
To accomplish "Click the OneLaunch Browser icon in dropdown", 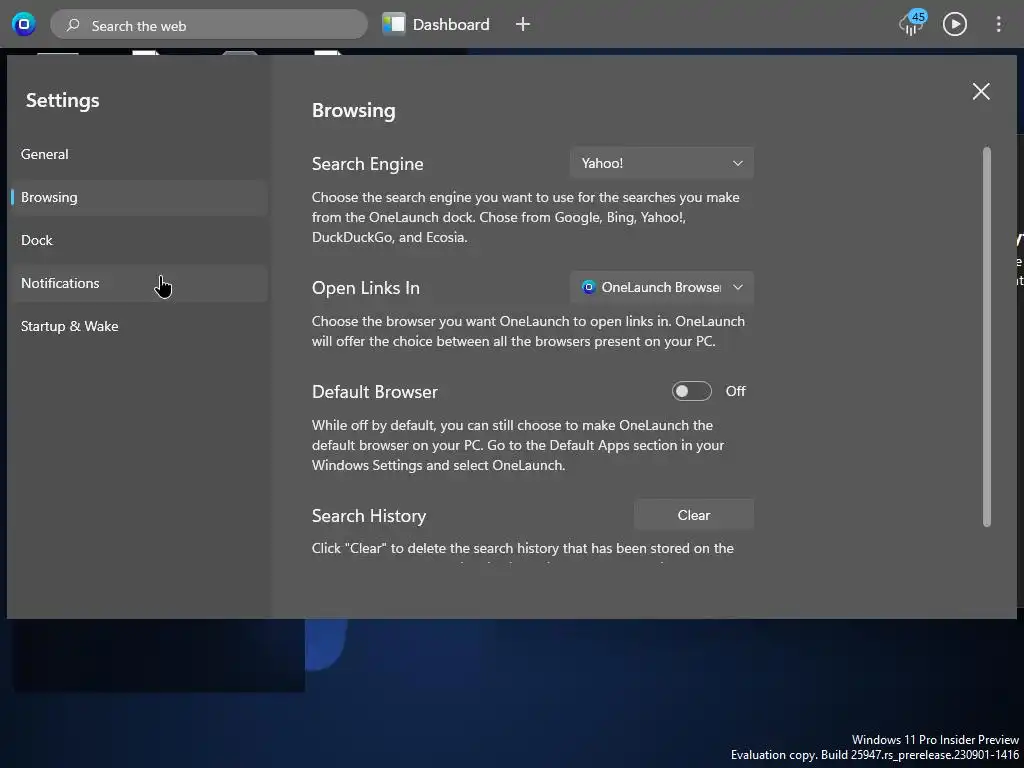I will (588, 287).
